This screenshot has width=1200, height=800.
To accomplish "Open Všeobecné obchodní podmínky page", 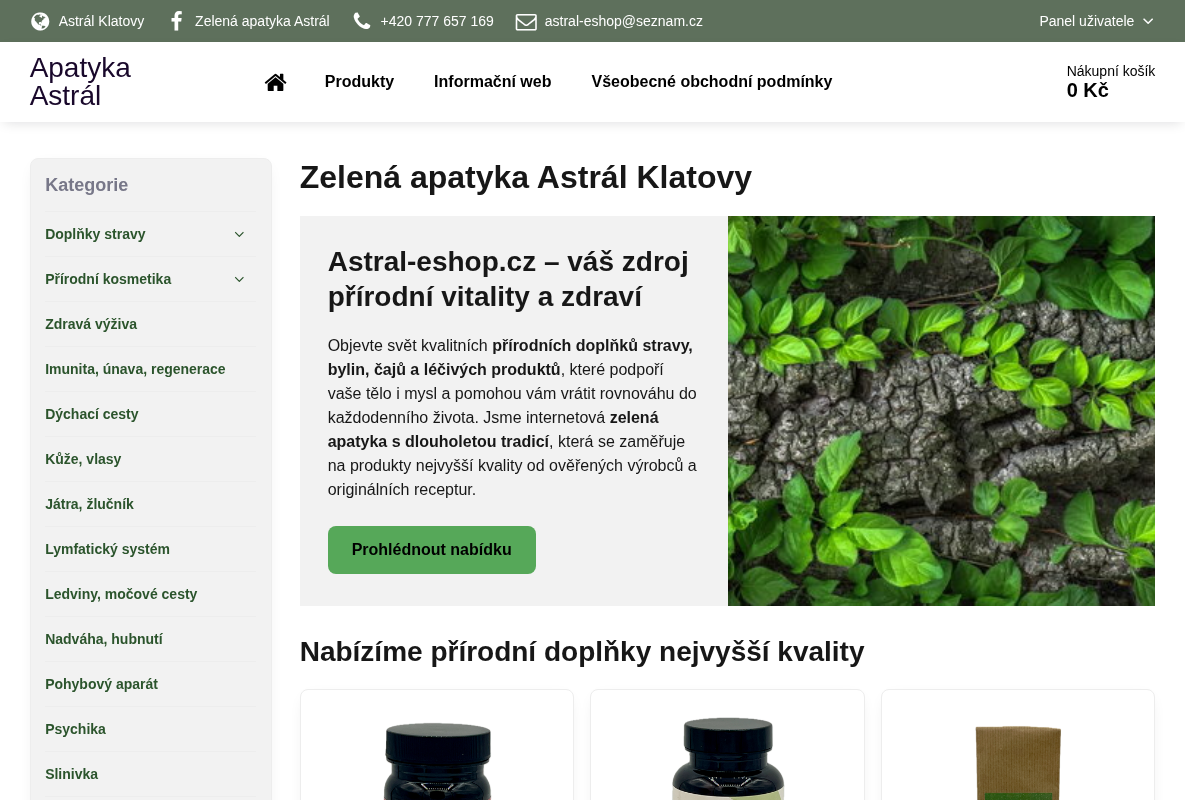I will (711, 82).
